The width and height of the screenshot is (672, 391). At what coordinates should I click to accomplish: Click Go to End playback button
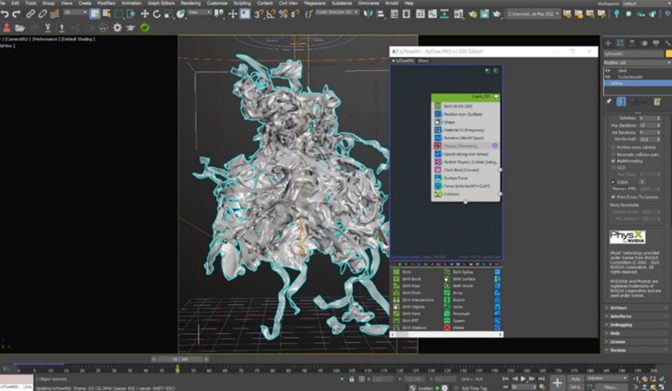541,379
